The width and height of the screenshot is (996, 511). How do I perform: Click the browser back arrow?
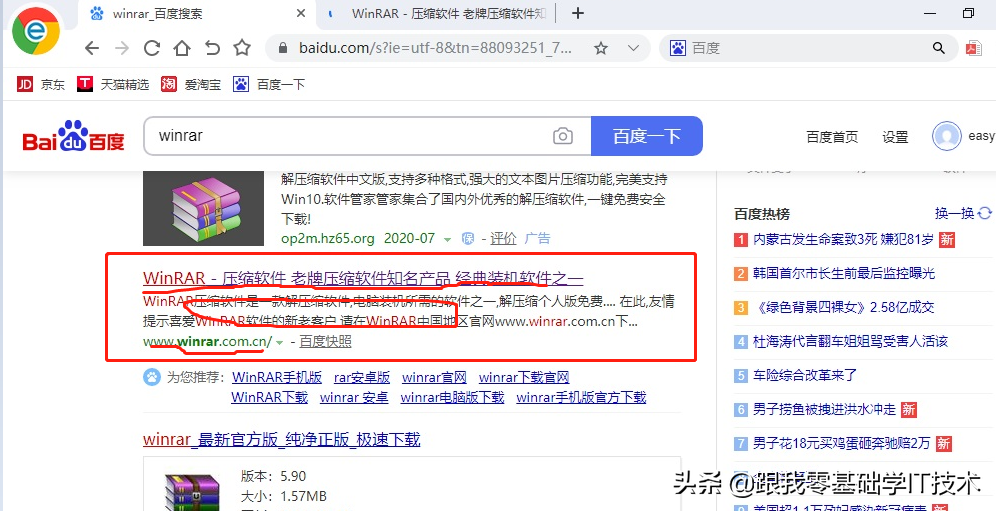click(92, 48)
